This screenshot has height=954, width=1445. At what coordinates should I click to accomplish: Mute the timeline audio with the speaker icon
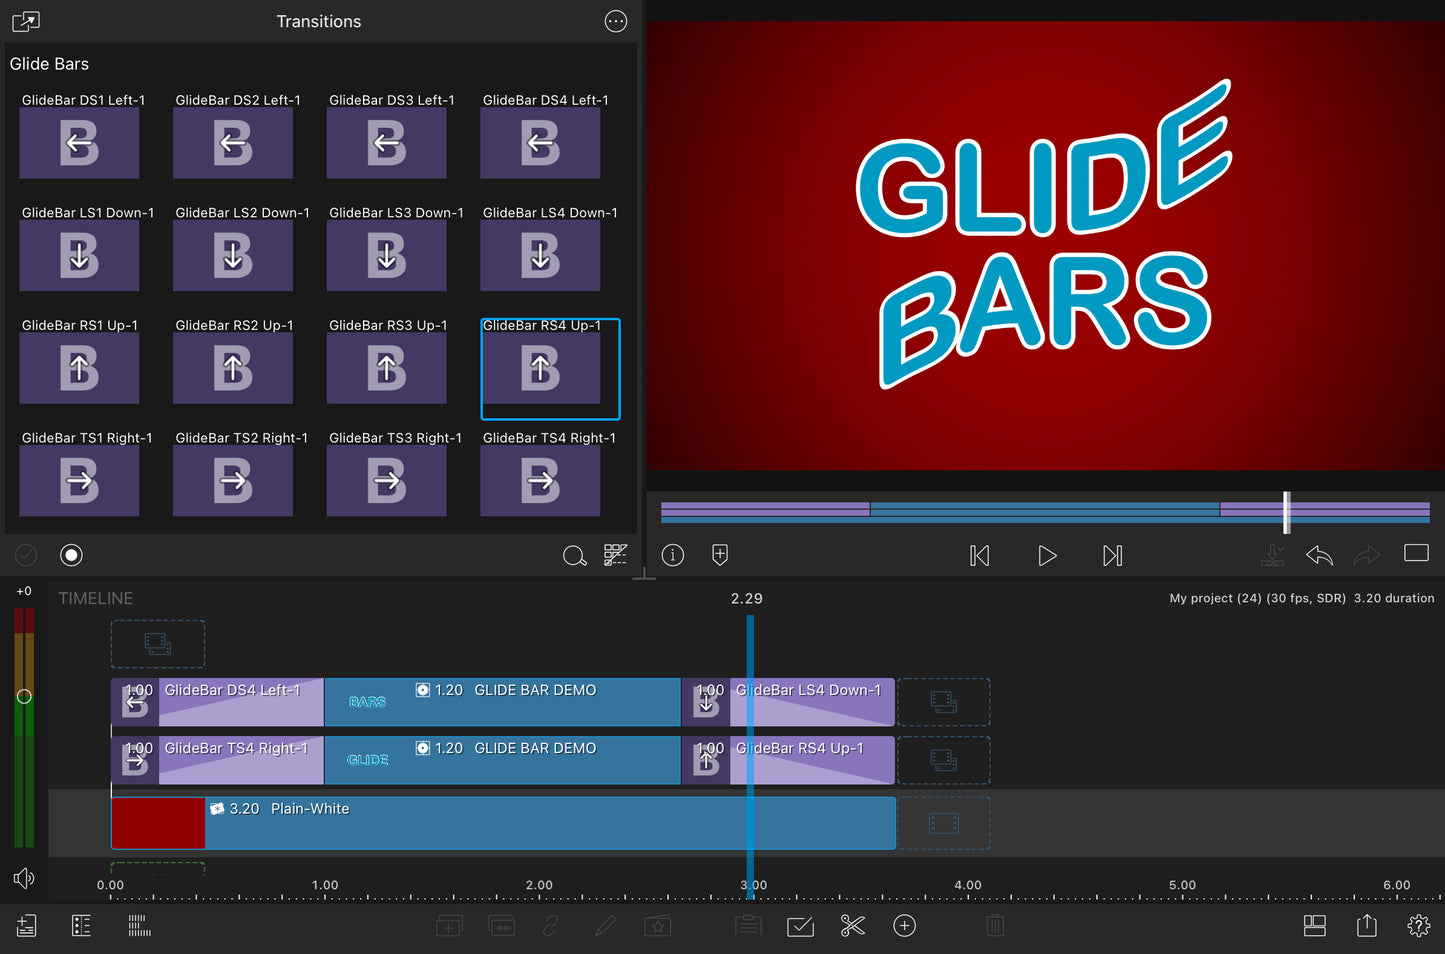click(24, 878)
